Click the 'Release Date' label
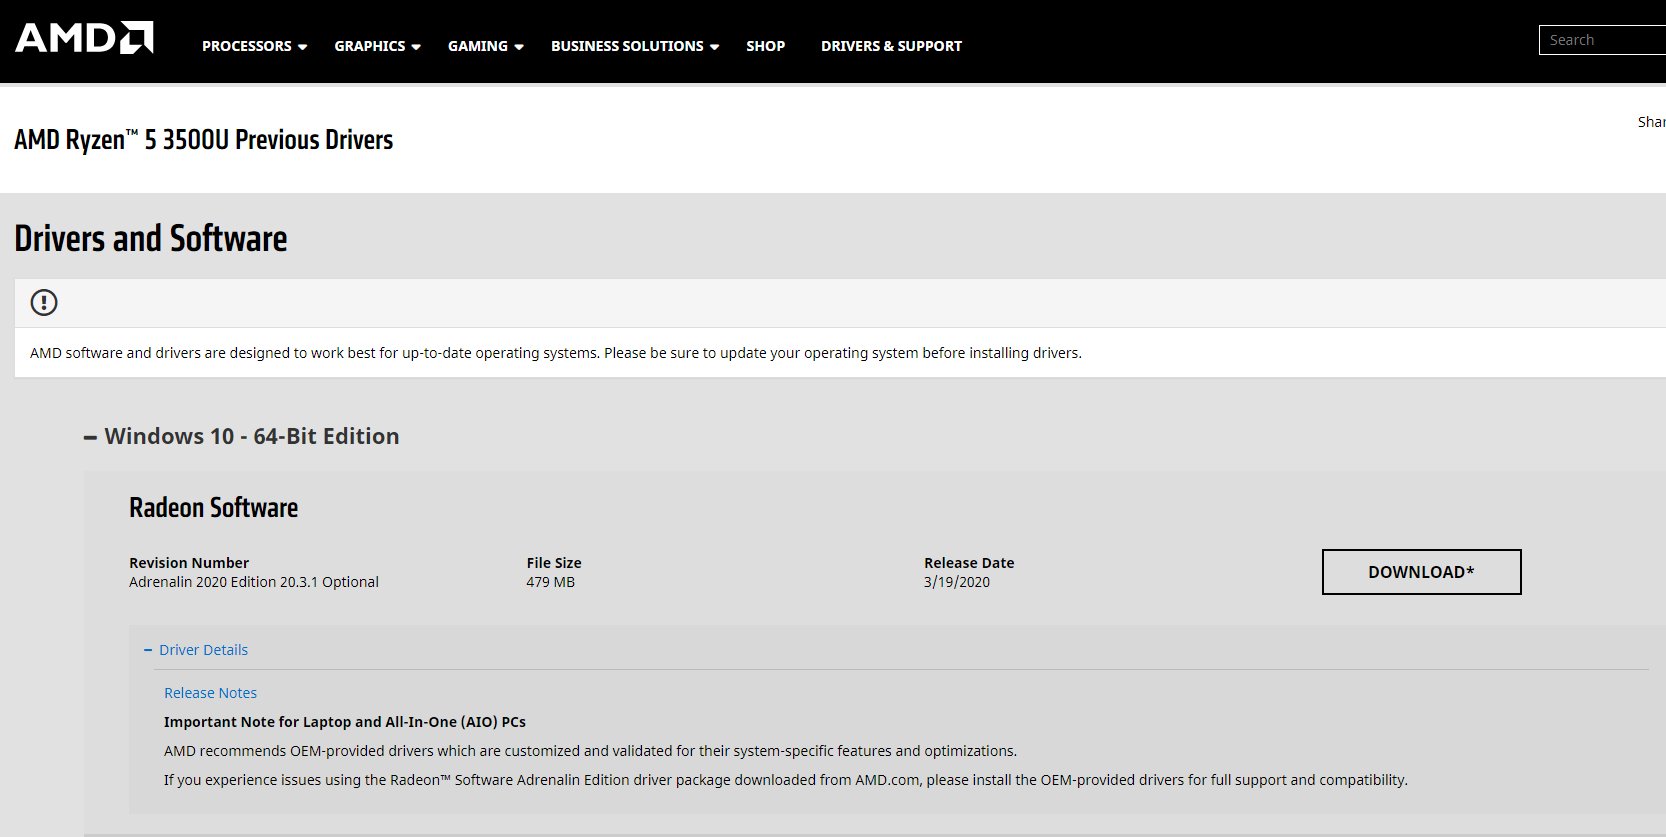Image resolution: width=1666 pixels, height=837 pixels. [x=969, y=563]
